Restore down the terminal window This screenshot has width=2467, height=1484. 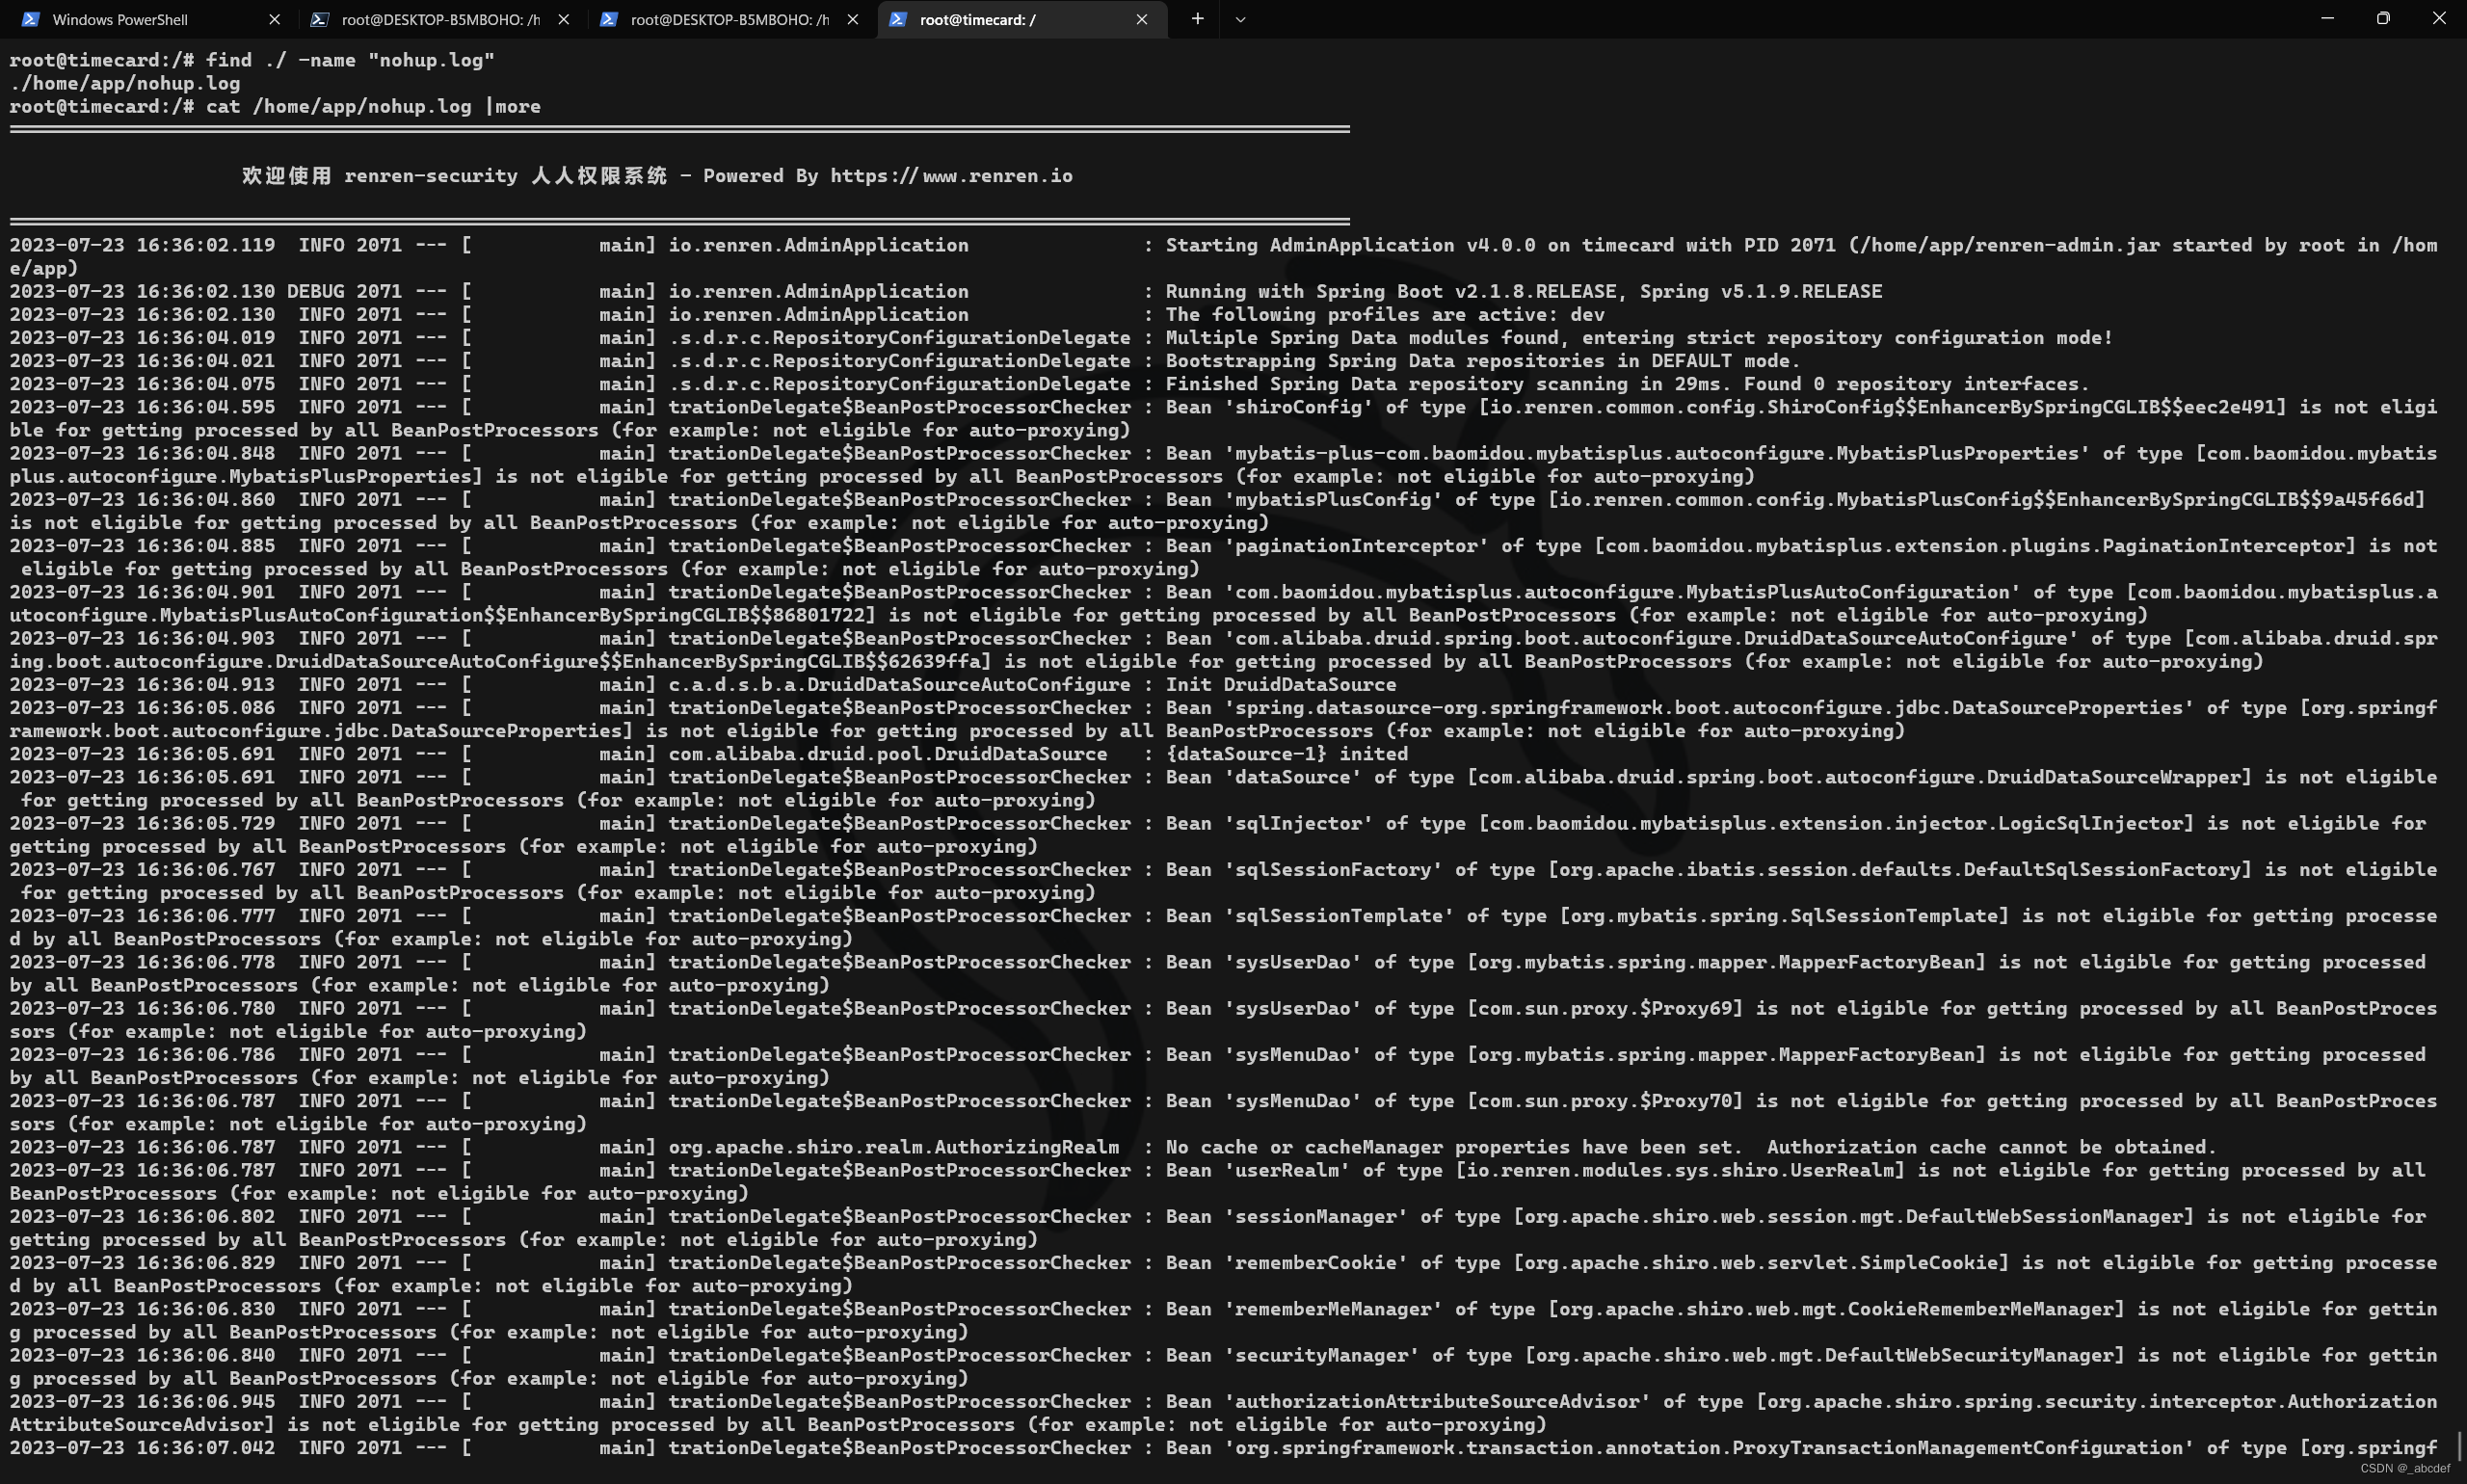tap(2383, 18)
